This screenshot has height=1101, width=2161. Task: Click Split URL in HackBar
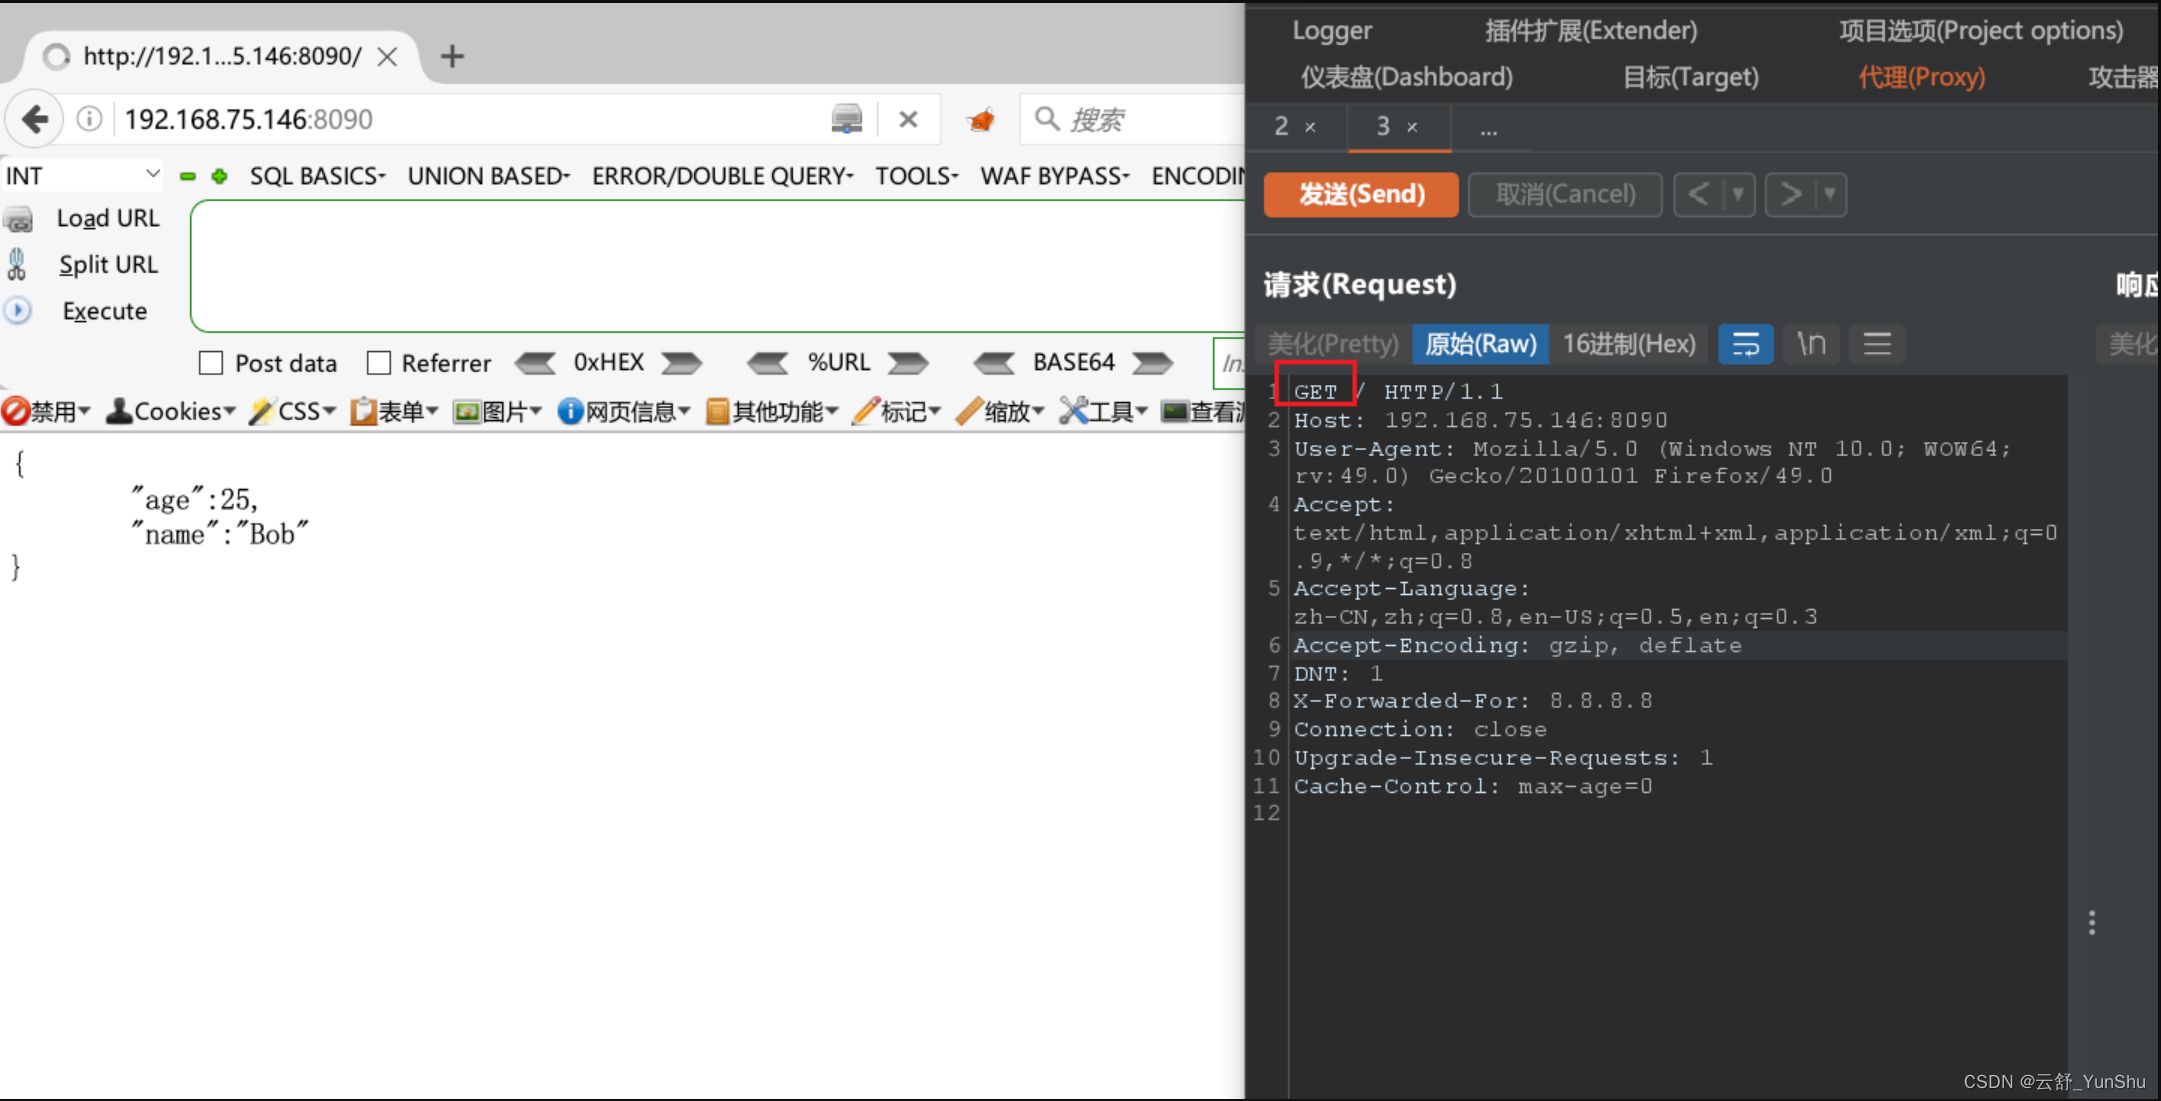pos(108,264)
